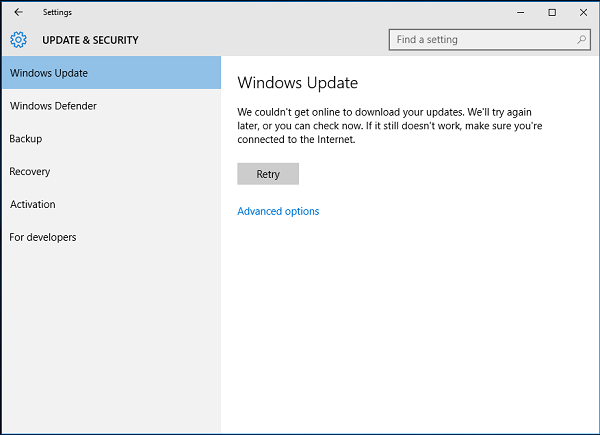Click the Retry button
Screen dimensions: 600x435
pos(268,174)
